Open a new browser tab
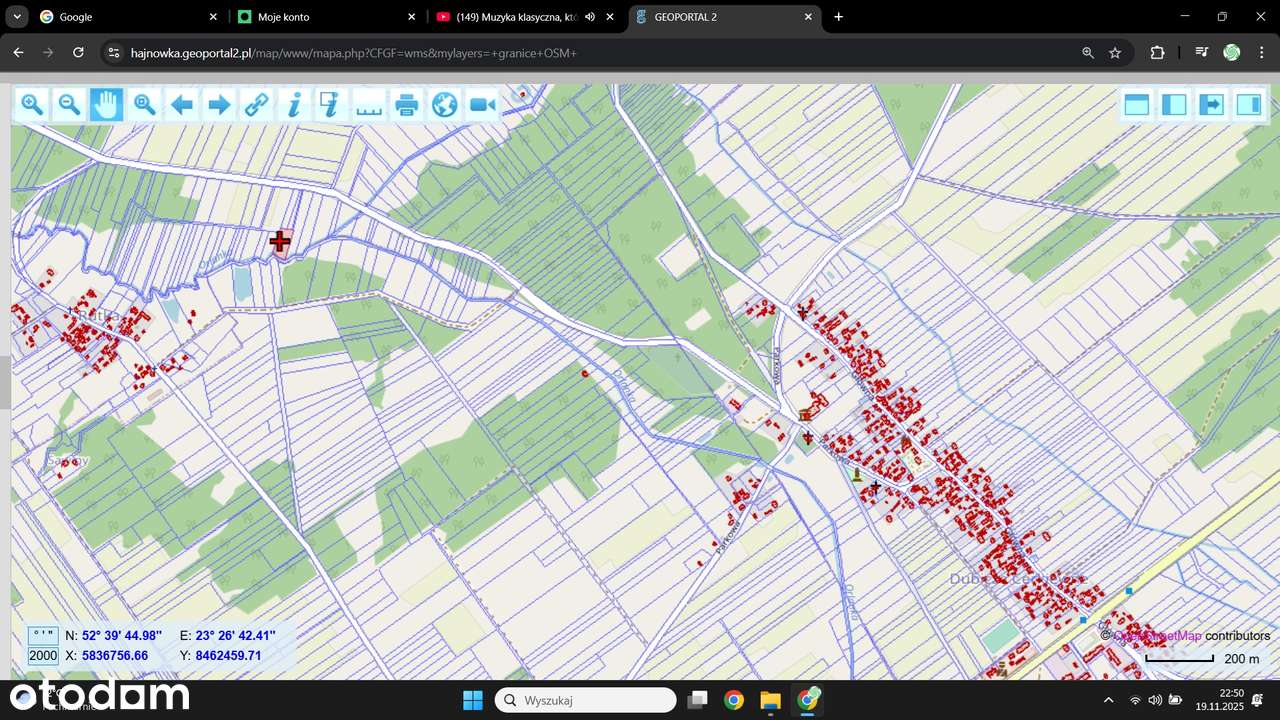 point(838,17)
